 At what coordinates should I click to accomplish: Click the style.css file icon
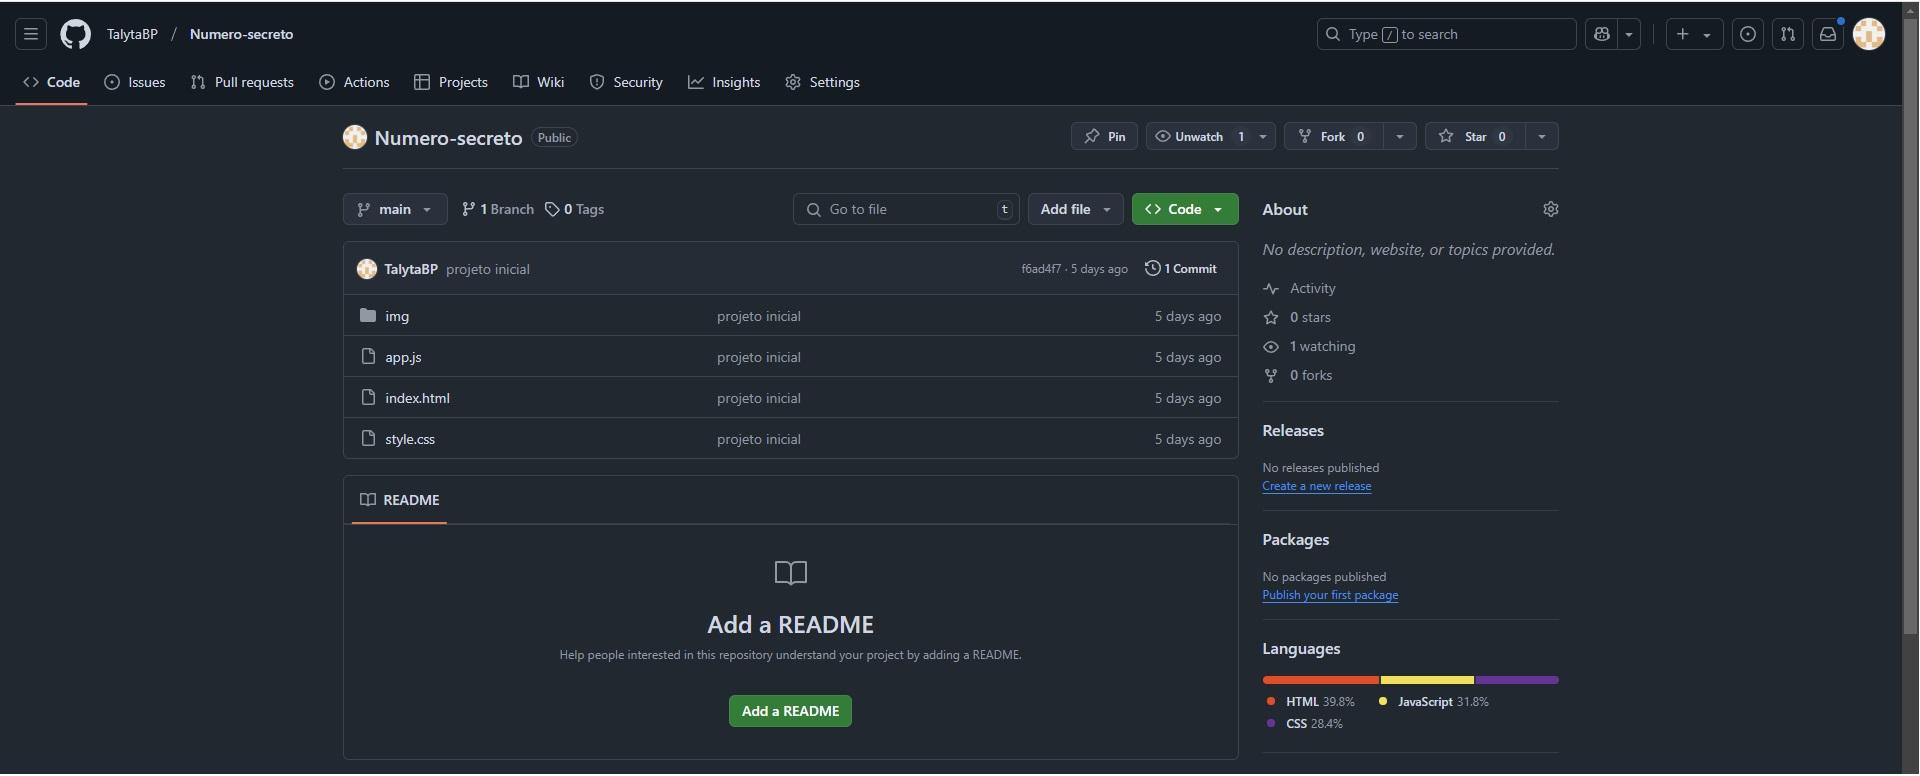coord(368,439)
